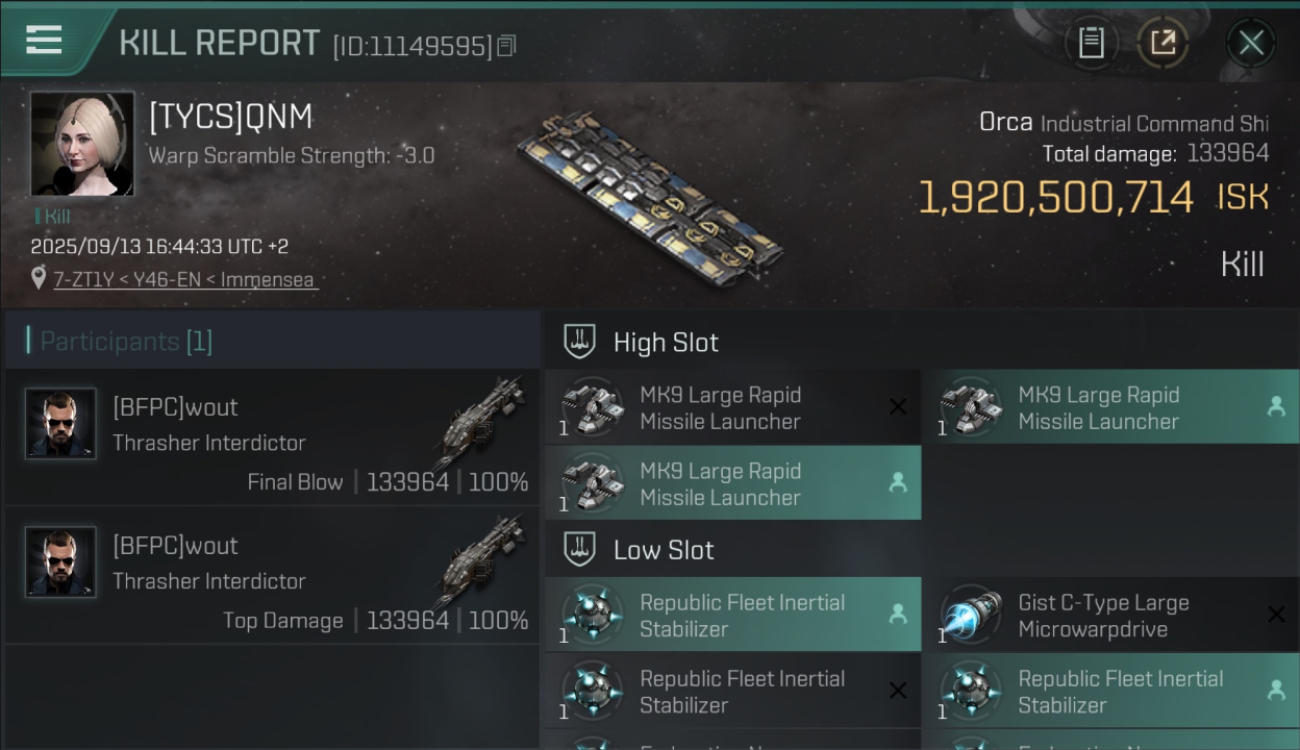Open the 7-ZT1Y location link

(185, 280)
